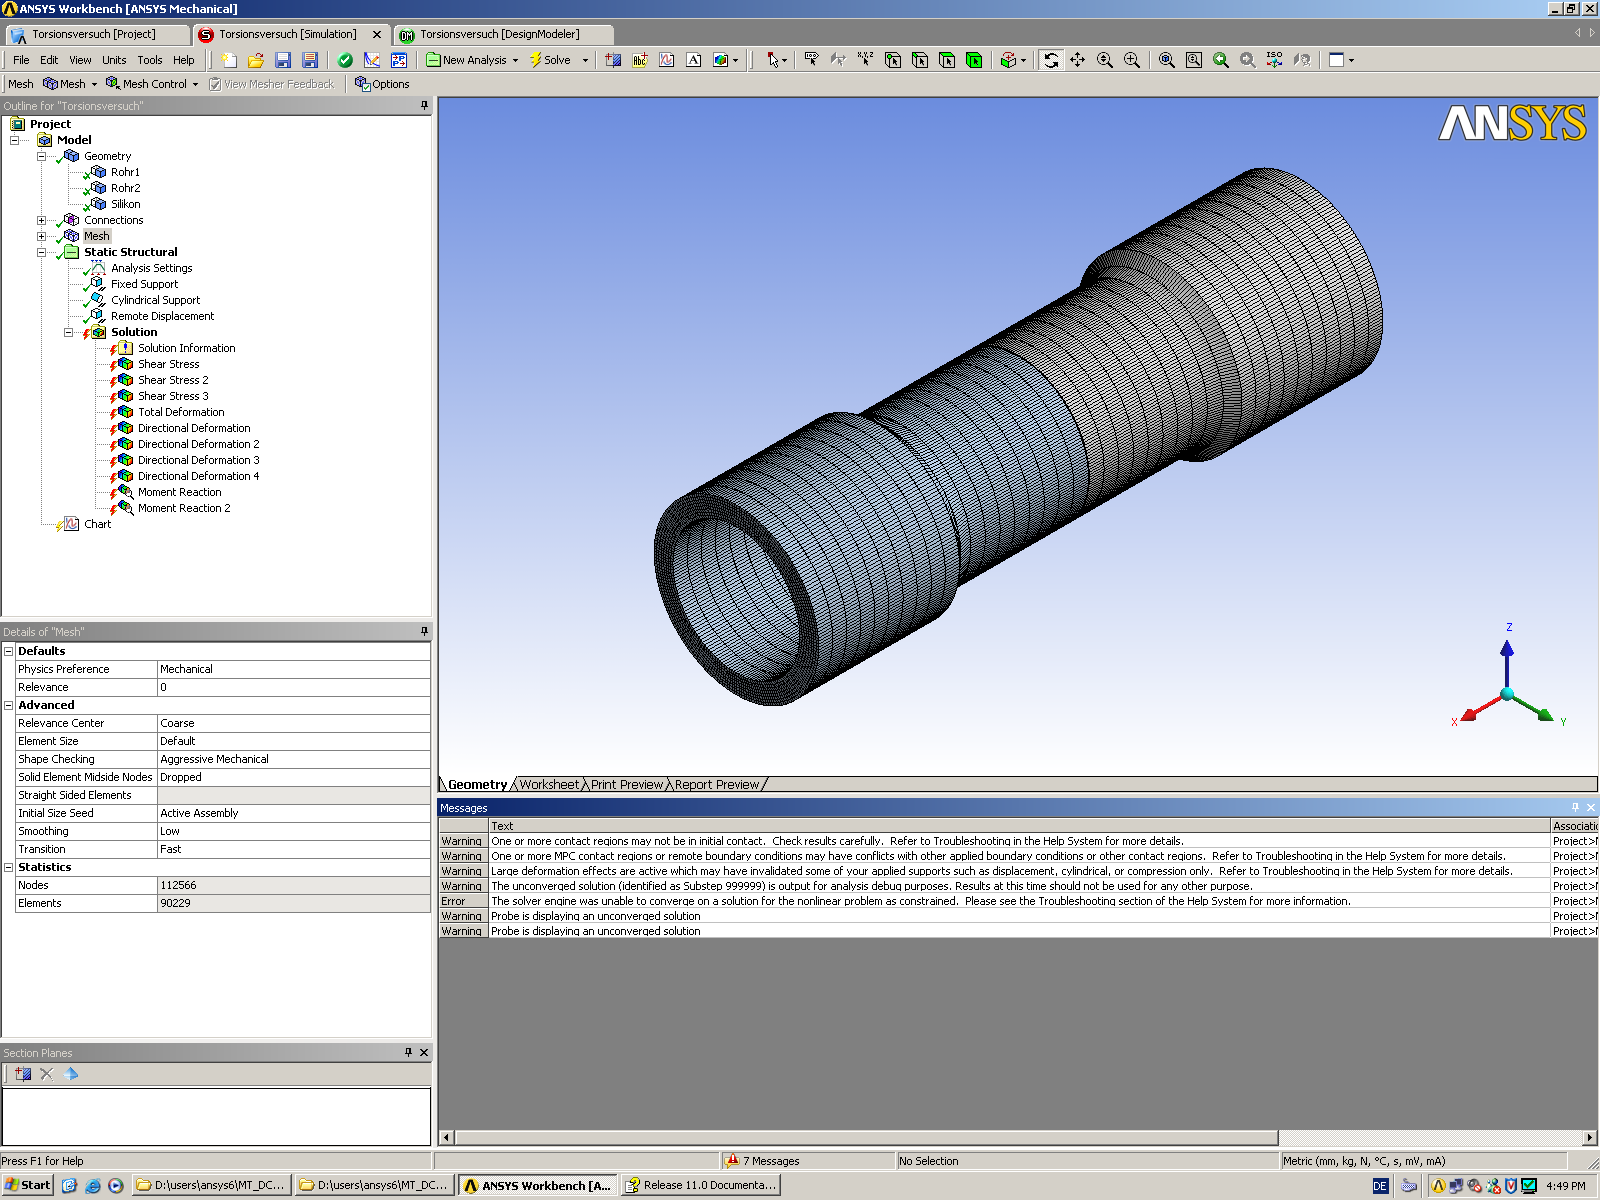Click the Zoom to Fit icon
The height and width of the screenshot is (1200, 1600).
[1167, 60]
